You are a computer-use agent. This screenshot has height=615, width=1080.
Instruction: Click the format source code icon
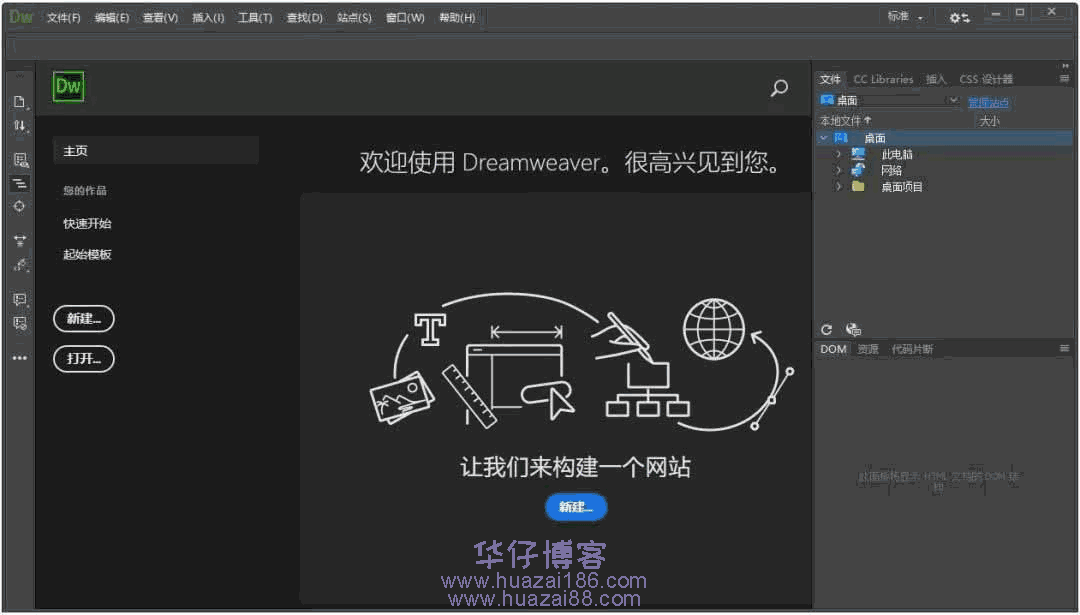[x=20, y=264]
